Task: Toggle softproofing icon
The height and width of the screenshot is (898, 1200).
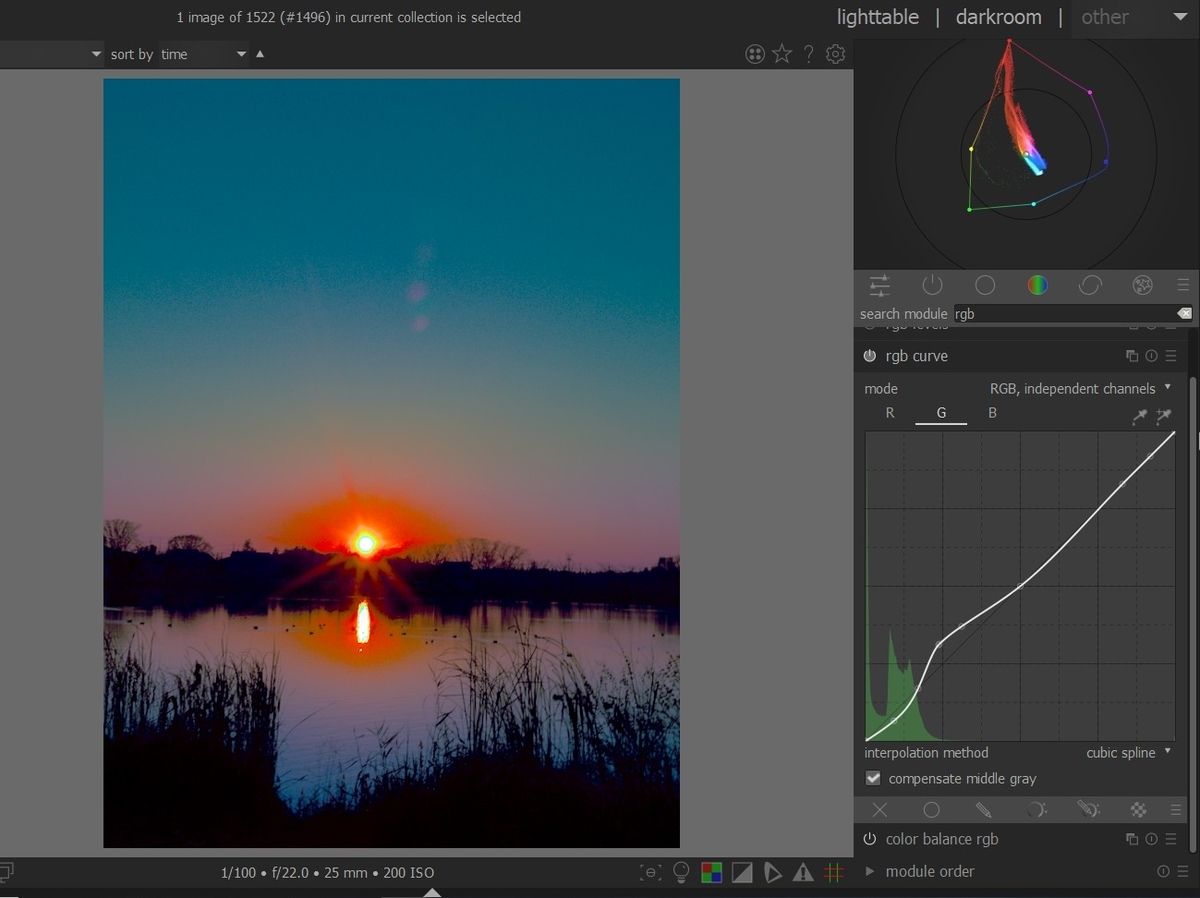Action: (x=773, y=873)
